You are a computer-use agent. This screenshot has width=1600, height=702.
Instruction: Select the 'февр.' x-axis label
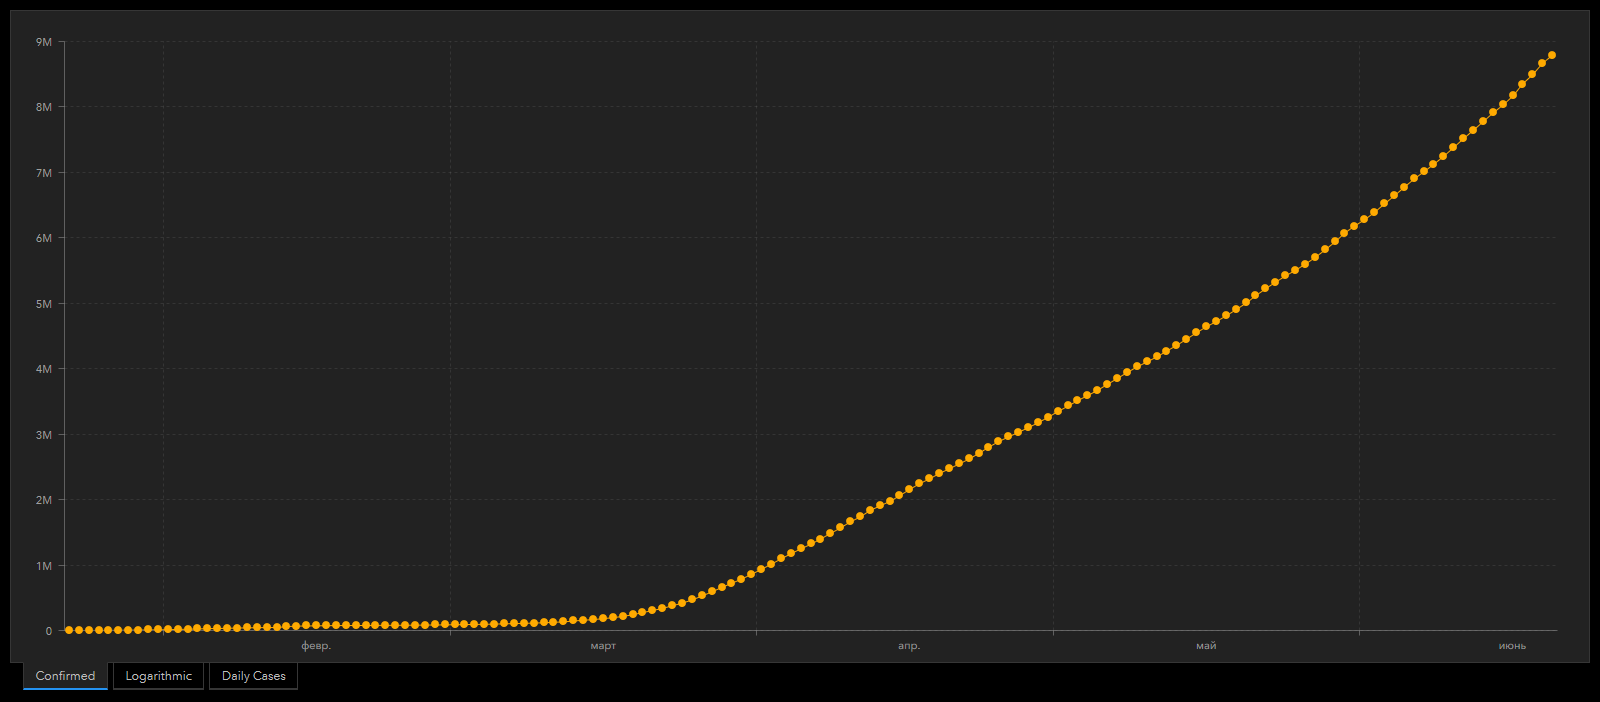[x=316, y=646]
